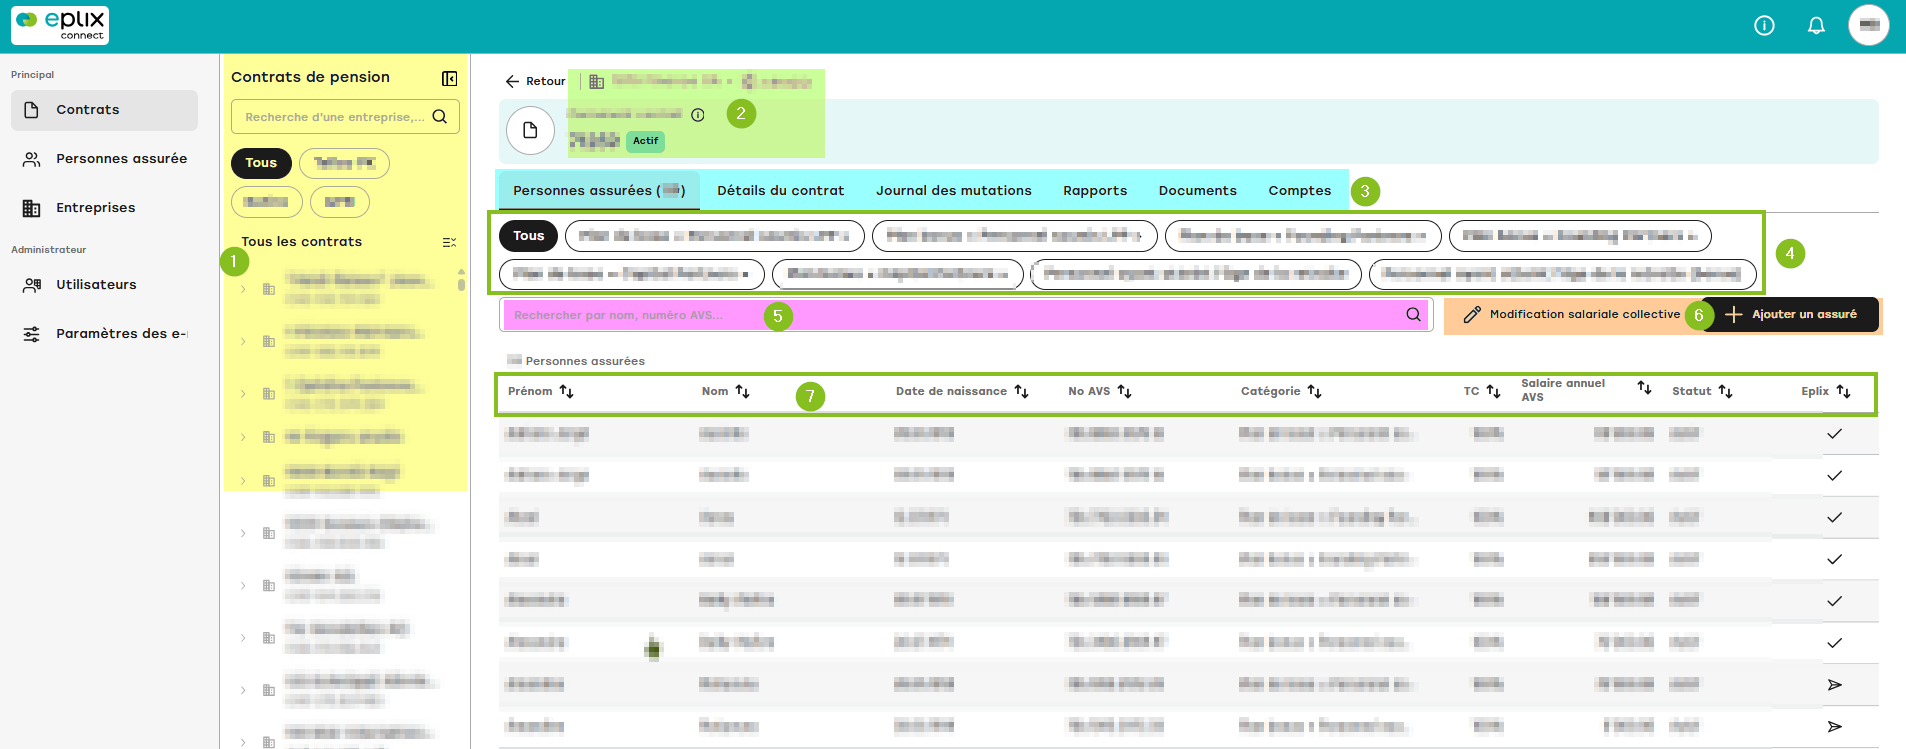This screenshot has width=1906, height=749.
Task: Switch to Journal des mutations tab
Action: coord(953,191)
